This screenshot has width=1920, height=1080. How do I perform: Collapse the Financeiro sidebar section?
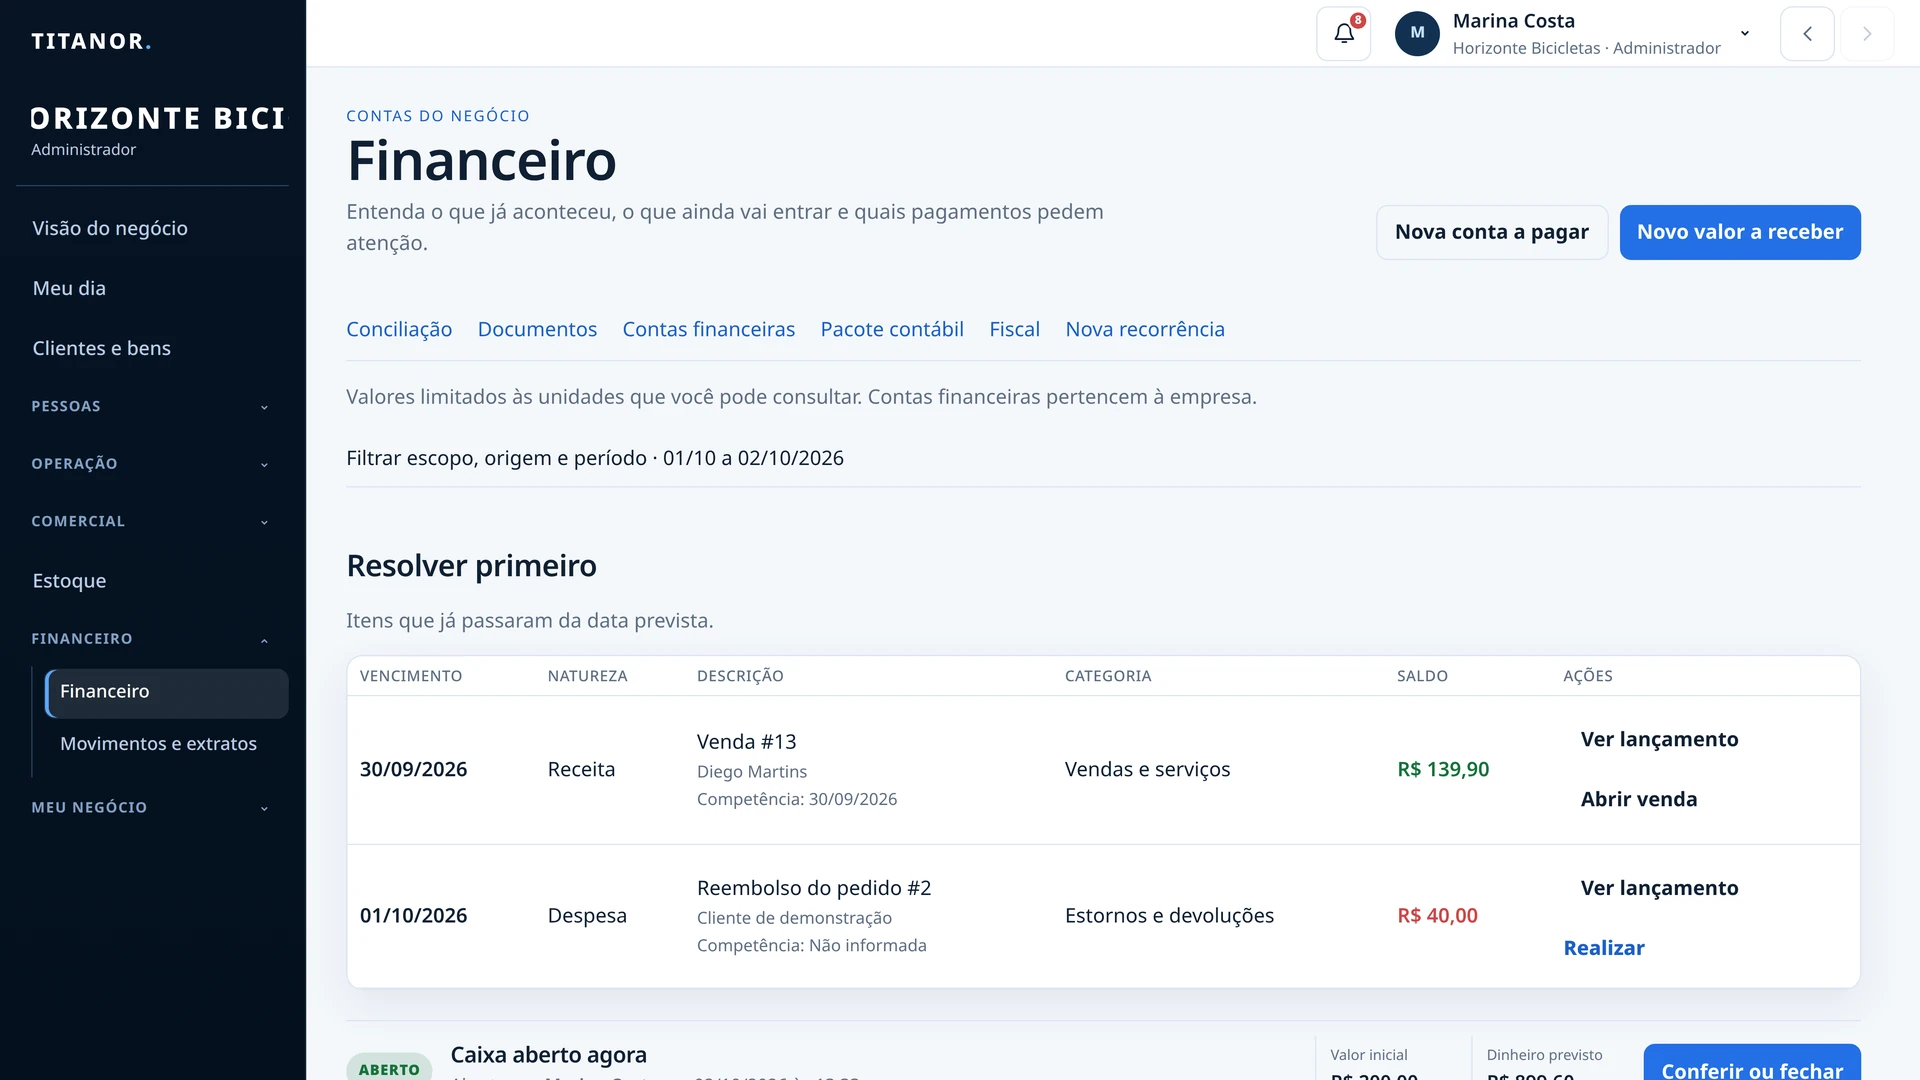[152, 639]
